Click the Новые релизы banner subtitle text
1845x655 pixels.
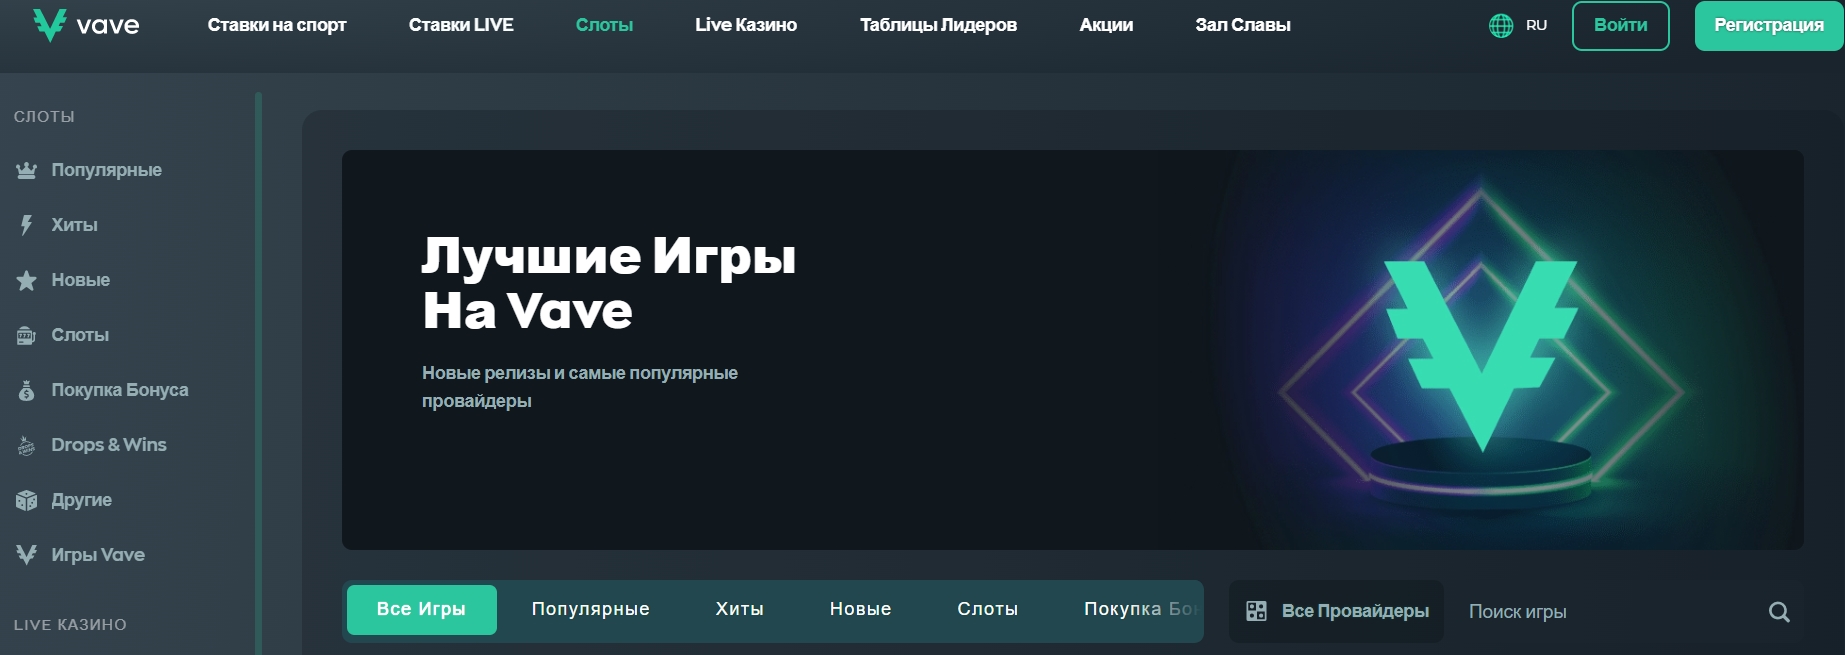pos(580,387)
